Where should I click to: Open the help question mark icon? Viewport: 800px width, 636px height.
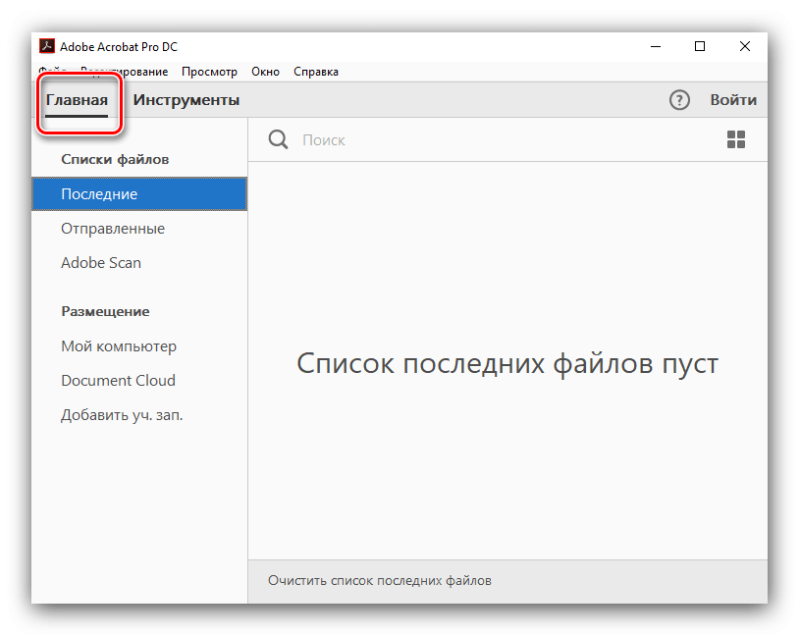point(679,100)
